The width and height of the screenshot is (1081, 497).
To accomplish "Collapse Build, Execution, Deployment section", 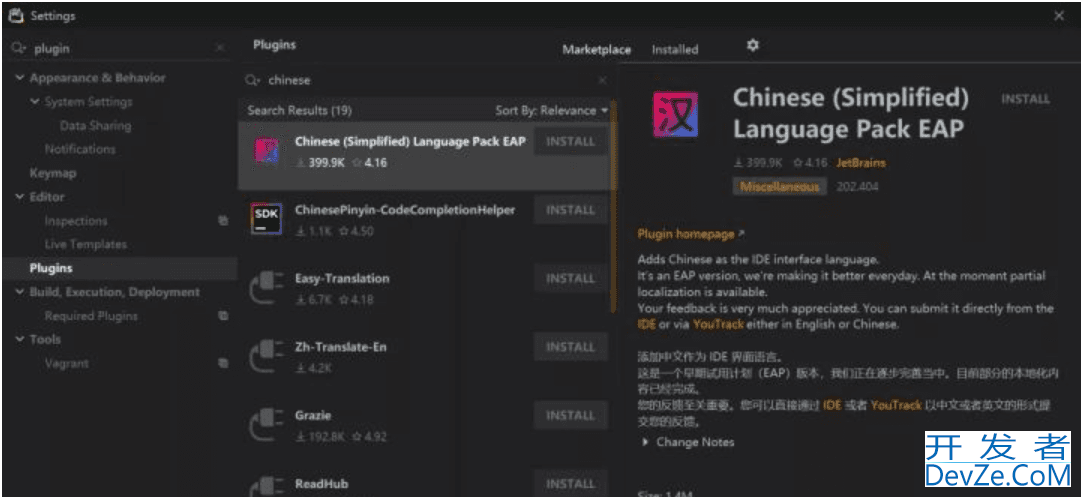I will click(x=20, y=292).
